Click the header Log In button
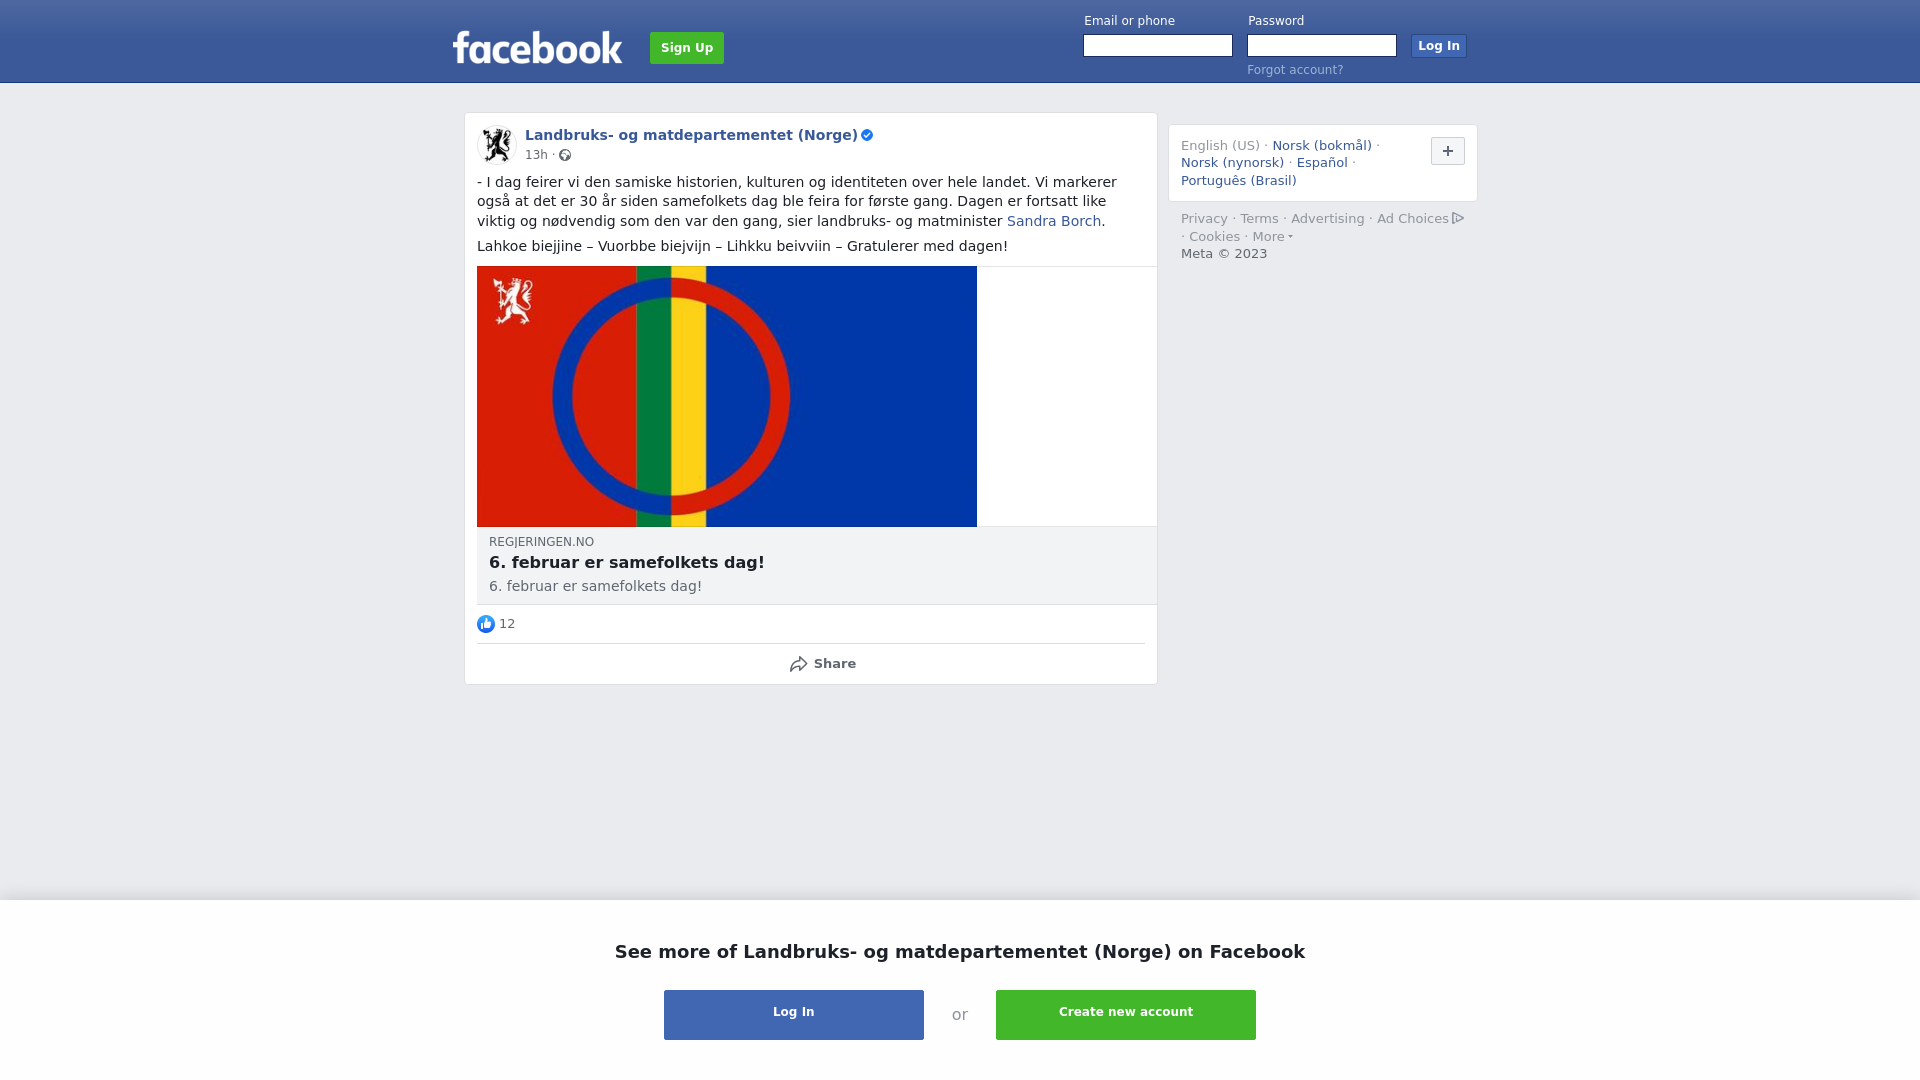Screen dimensions: 1920x1080 tap(1439, 46)
